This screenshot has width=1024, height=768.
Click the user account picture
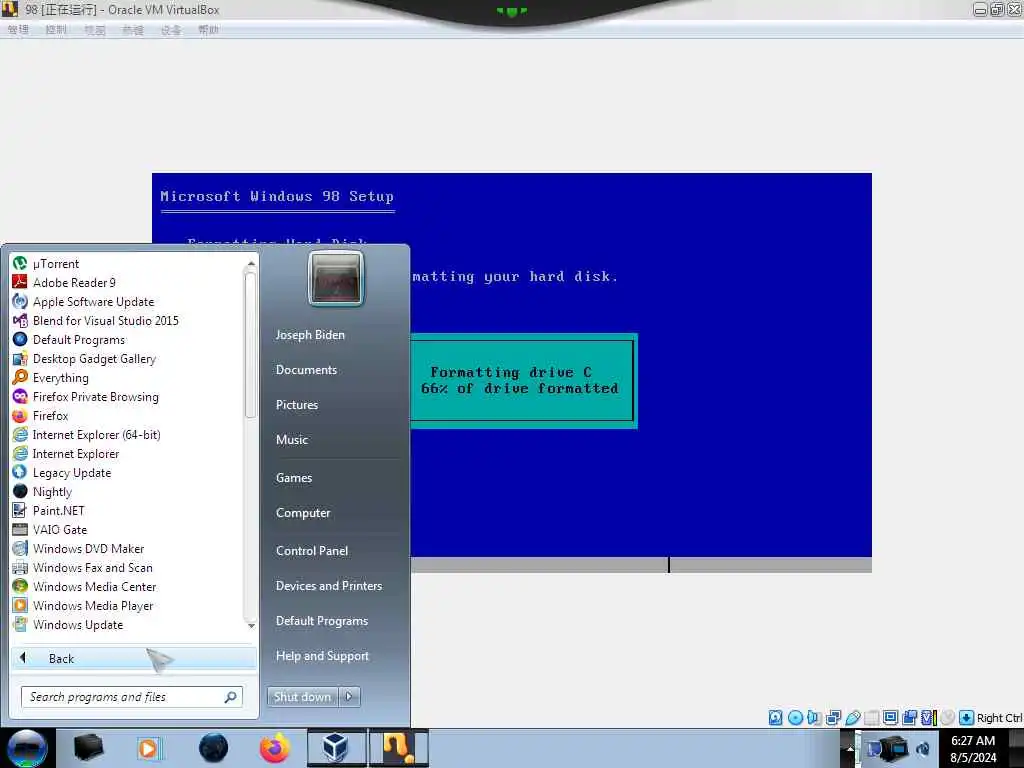[x=336, y=279]
